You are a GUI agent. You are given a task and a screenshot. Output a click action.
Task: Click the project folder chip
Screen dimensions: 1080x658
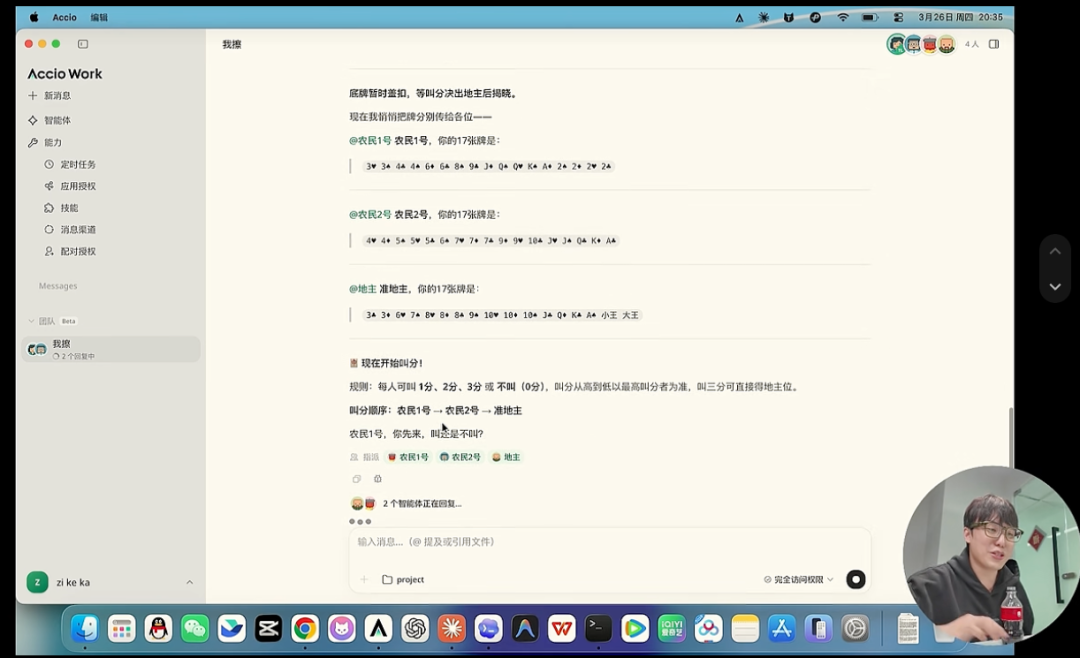point(407,579)
